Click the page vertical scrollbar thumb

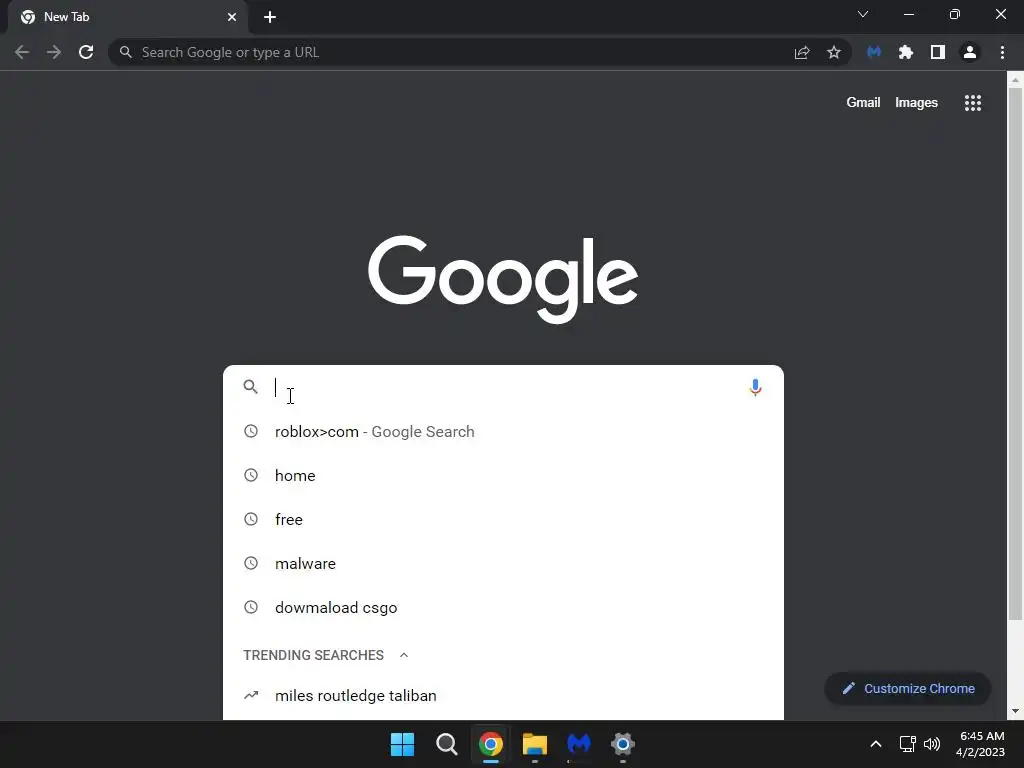point(1015,354)
